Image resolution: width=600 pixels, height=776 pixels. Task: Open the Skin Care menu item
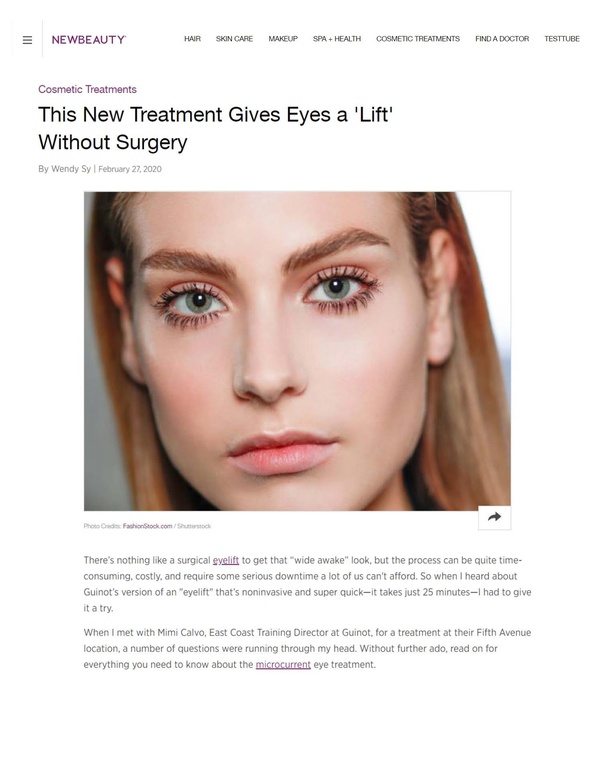point(234,39)
